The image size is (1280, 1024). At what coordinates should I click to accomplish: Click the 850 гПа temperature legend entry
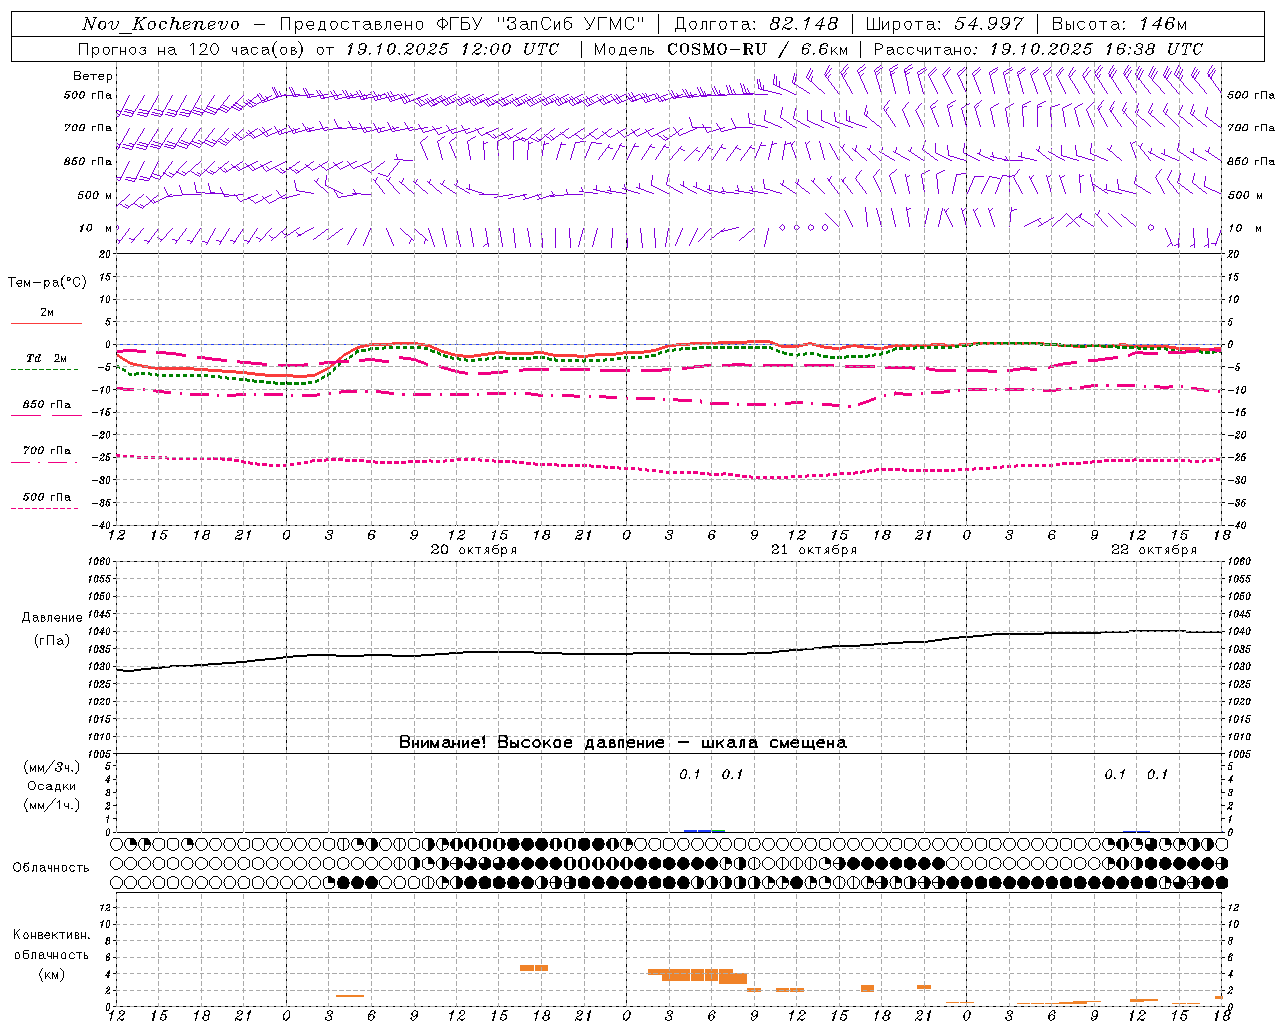point(47,404)
